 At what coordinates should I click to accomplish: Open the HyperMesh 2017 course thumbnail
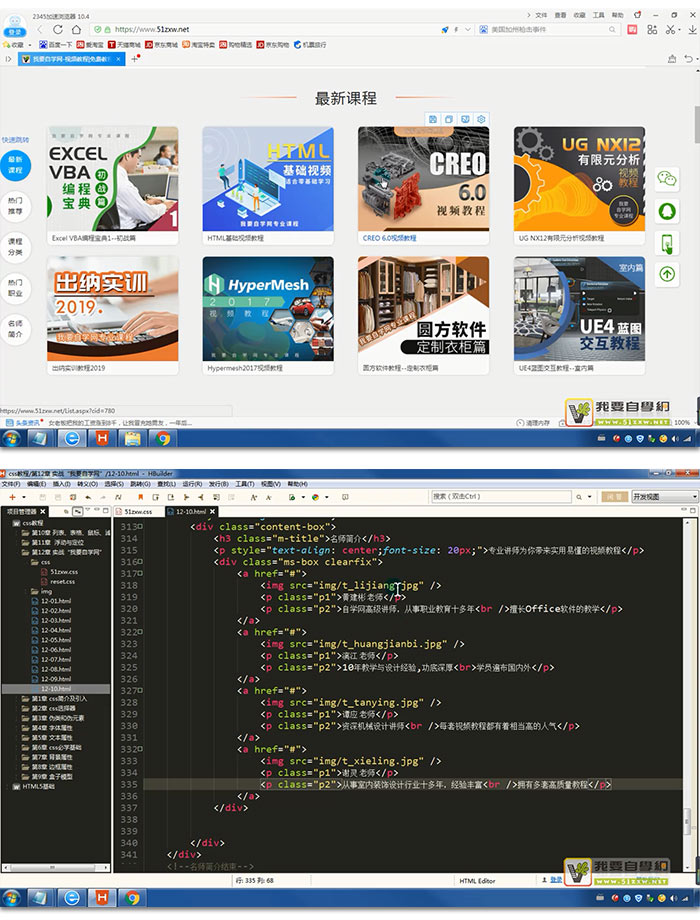(x=268, y=309)
